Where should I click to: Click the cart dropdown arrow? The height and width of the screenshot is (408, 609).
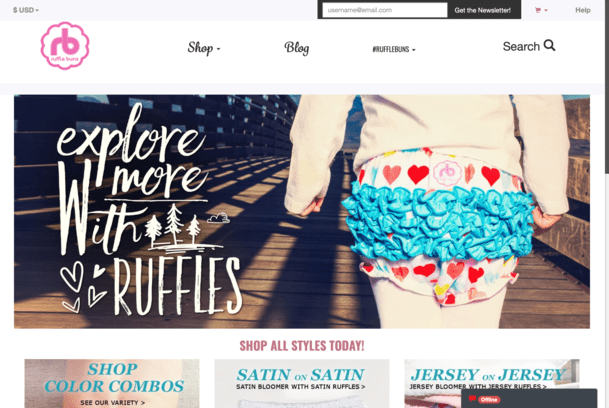click(x=546, y=10)
